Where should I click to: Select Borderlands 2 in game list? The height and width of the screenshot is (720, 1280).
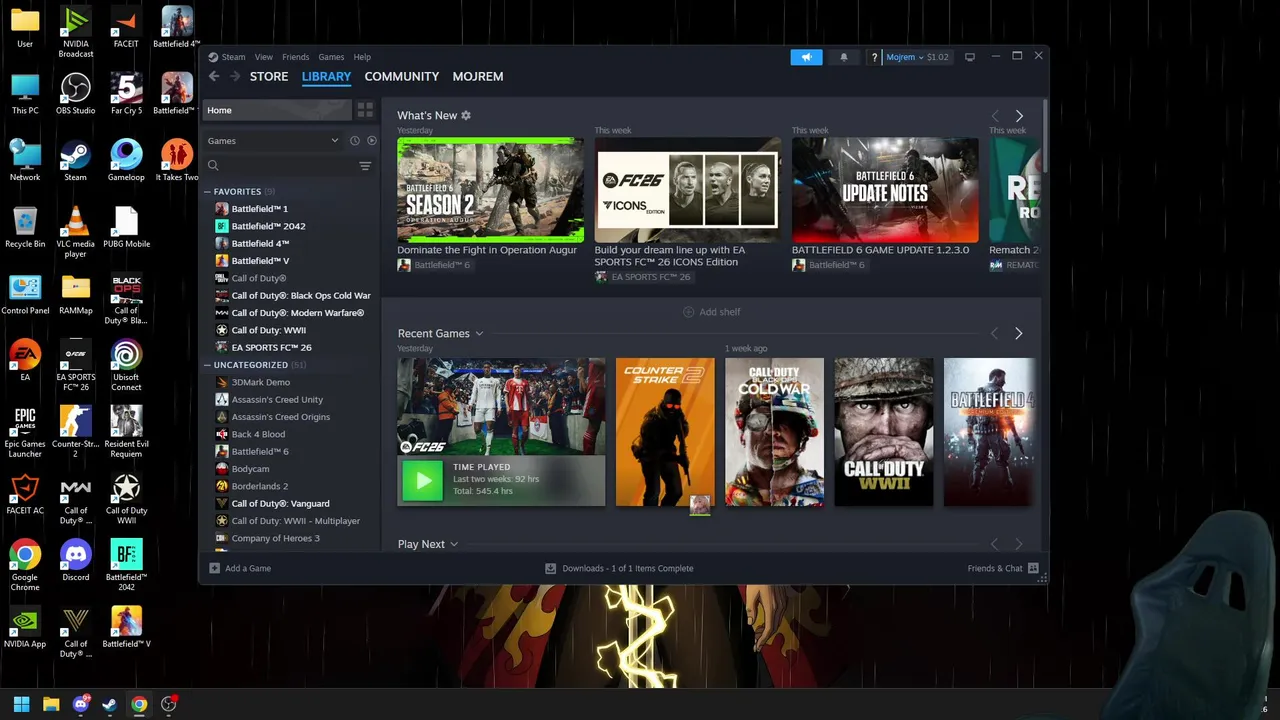tap(260, 486)
